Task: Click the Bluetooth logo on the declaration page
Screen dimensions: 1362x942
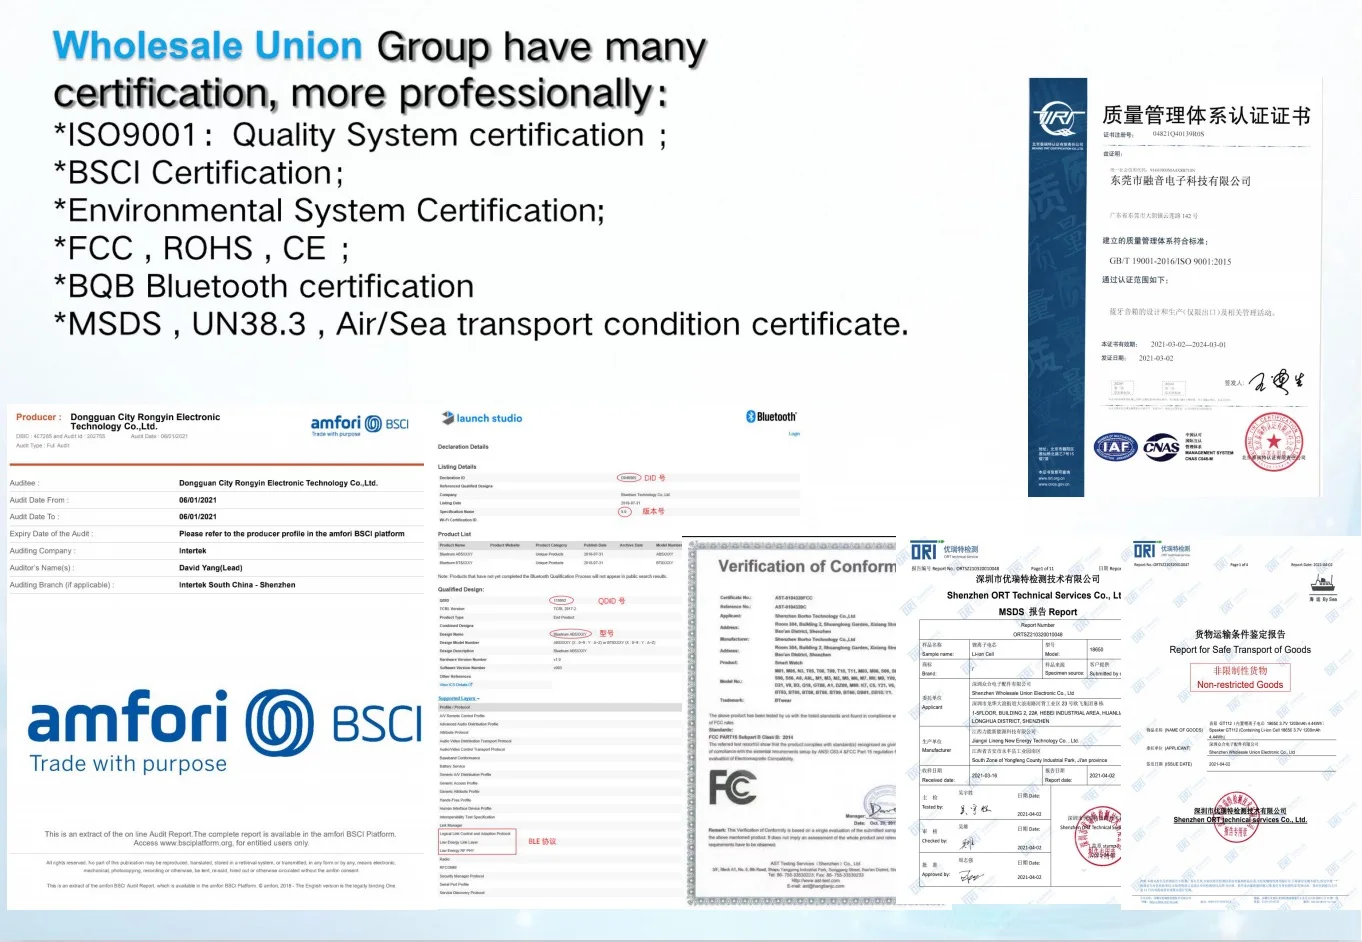Action: [x=771, y=417]
